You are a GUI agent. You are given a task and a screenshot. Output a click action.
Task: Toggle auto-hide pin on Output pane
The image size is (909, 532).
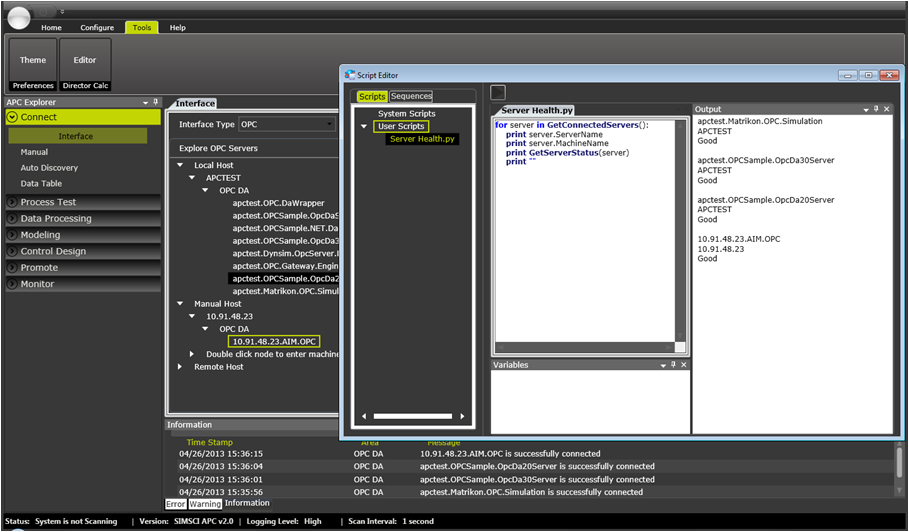tap(876, 109)
